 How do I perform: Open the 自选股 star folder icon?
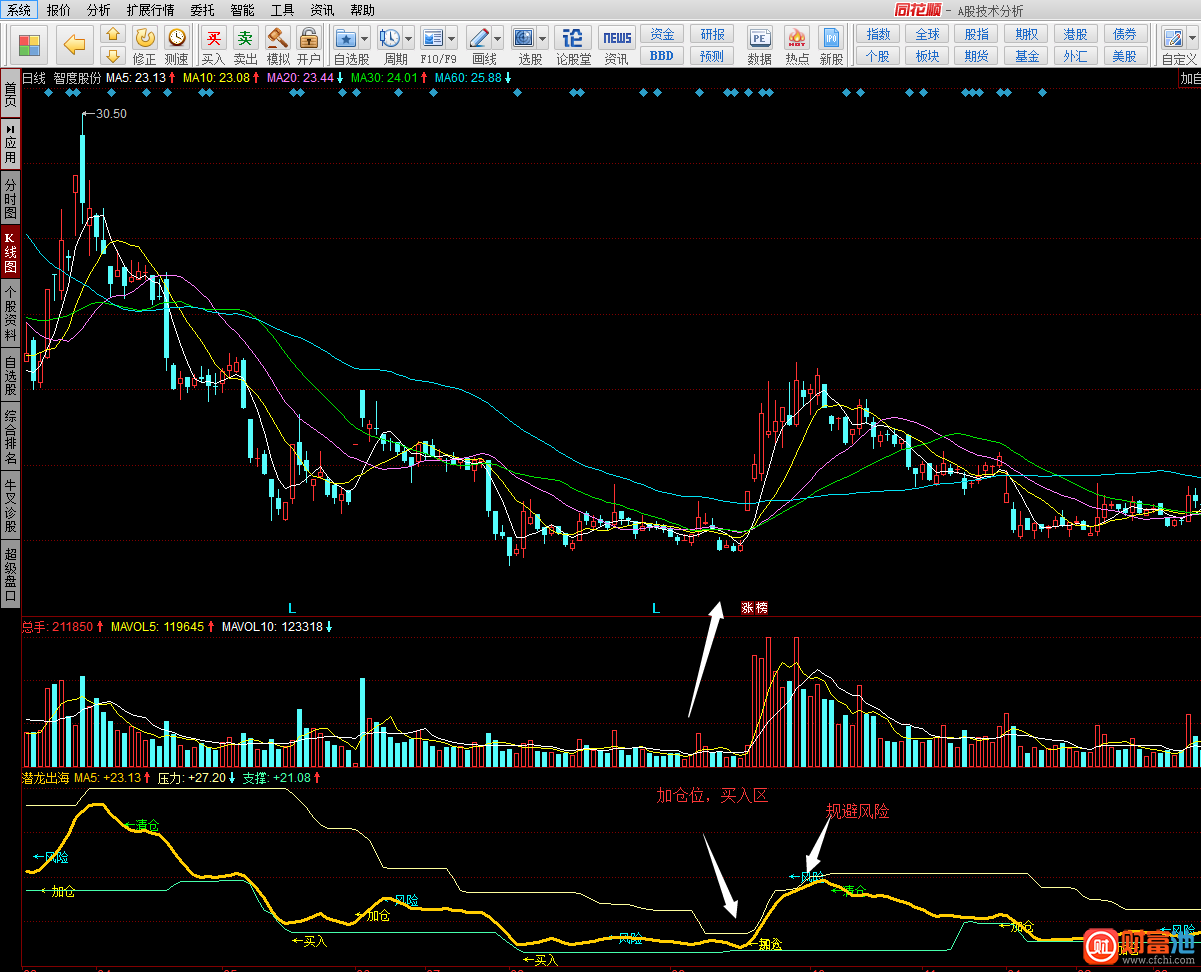(x=346, y=38)
